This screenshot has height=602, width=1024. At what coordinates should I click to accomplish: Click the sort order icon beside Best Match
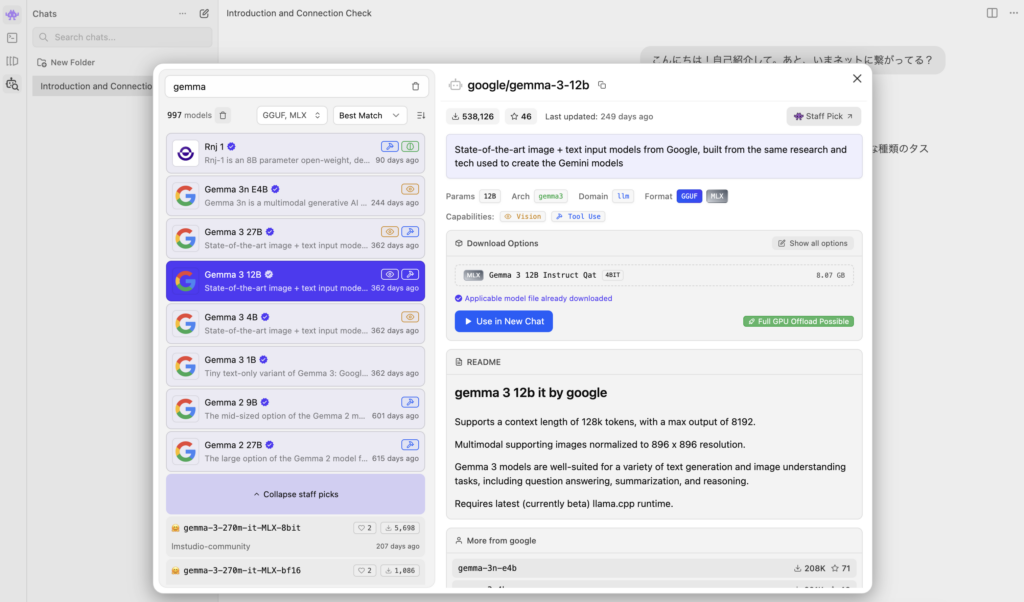point(421,116)
